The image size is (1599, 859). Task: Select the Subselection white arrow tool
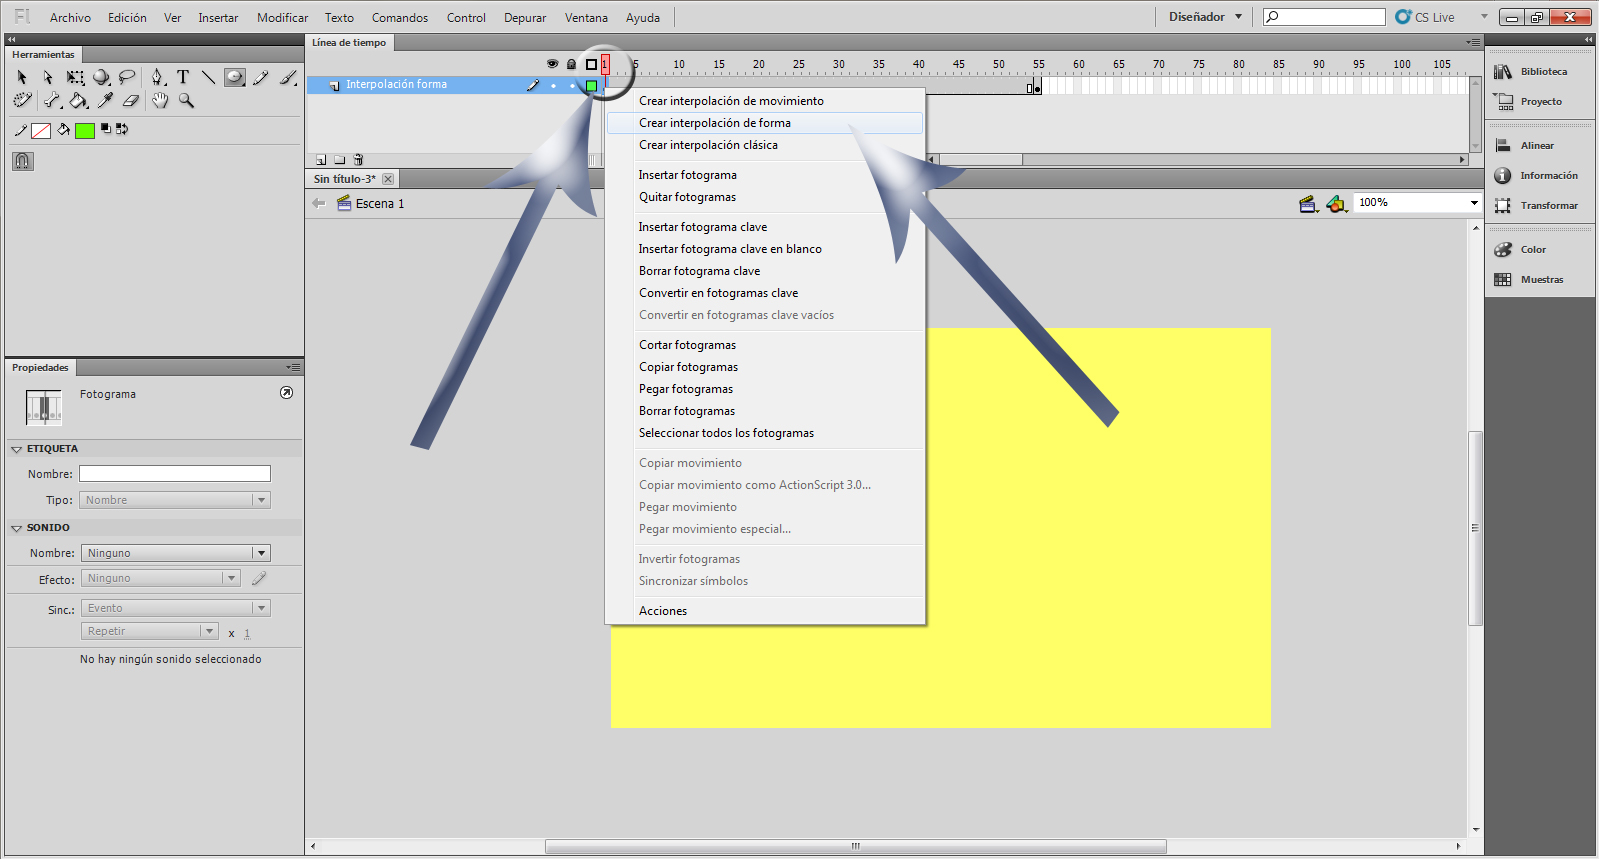point(48,77)
